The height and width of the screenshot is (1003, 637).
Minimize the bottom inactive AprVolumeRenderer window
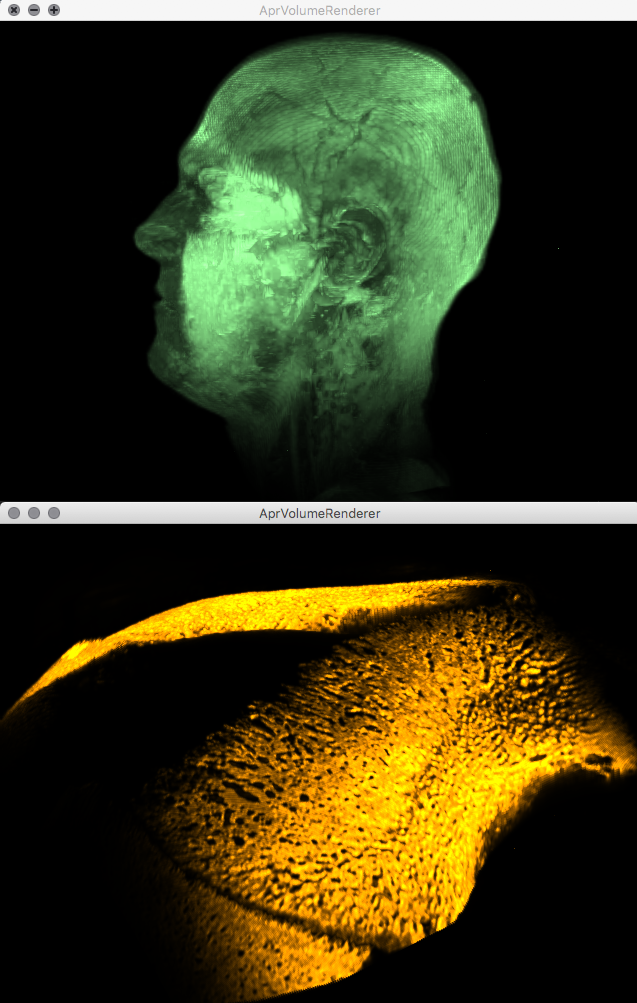point(34,513)
